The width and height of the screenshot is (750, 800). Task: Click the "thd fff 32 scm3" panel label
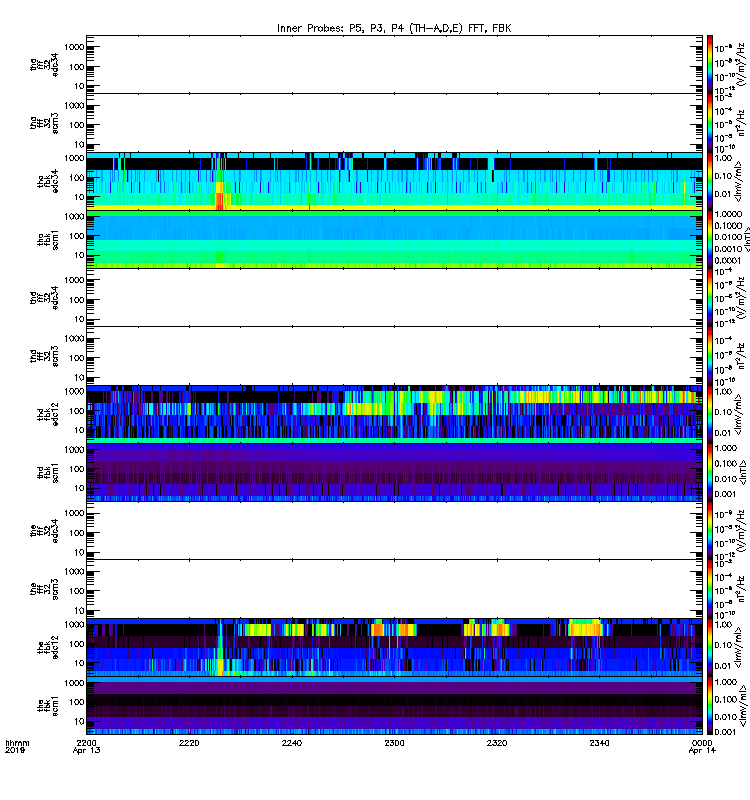[x=44, y=356]
